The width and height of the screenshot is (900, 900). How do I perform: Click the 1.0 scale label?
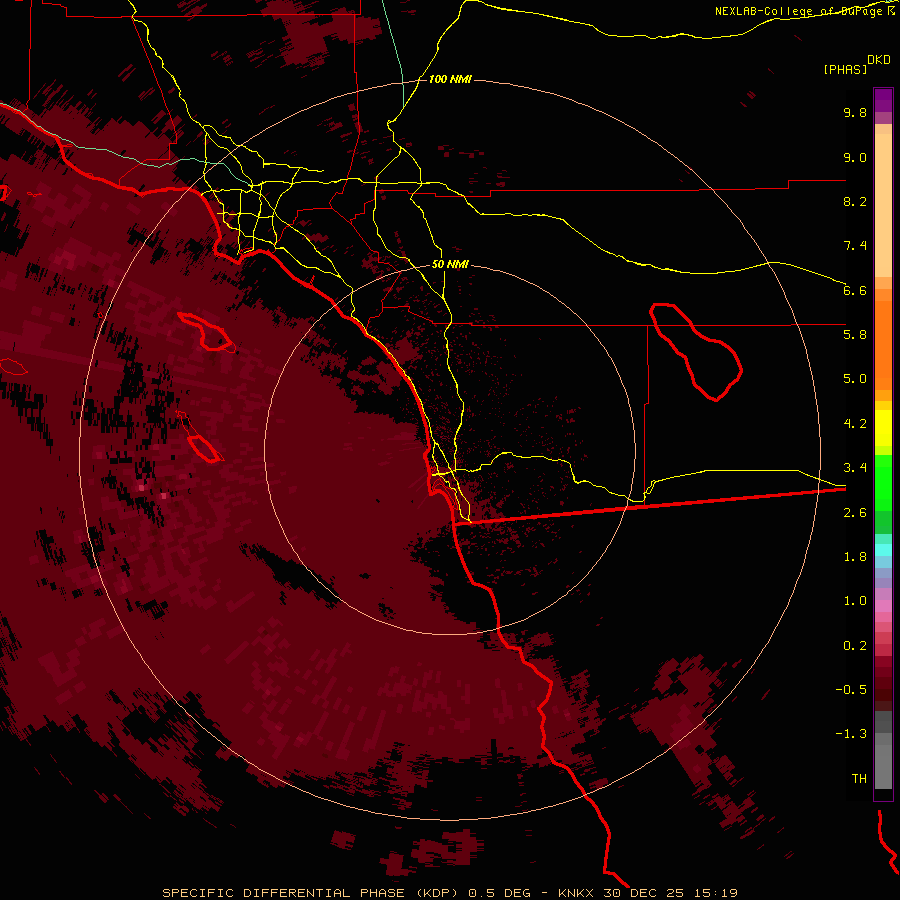(855, 601)
